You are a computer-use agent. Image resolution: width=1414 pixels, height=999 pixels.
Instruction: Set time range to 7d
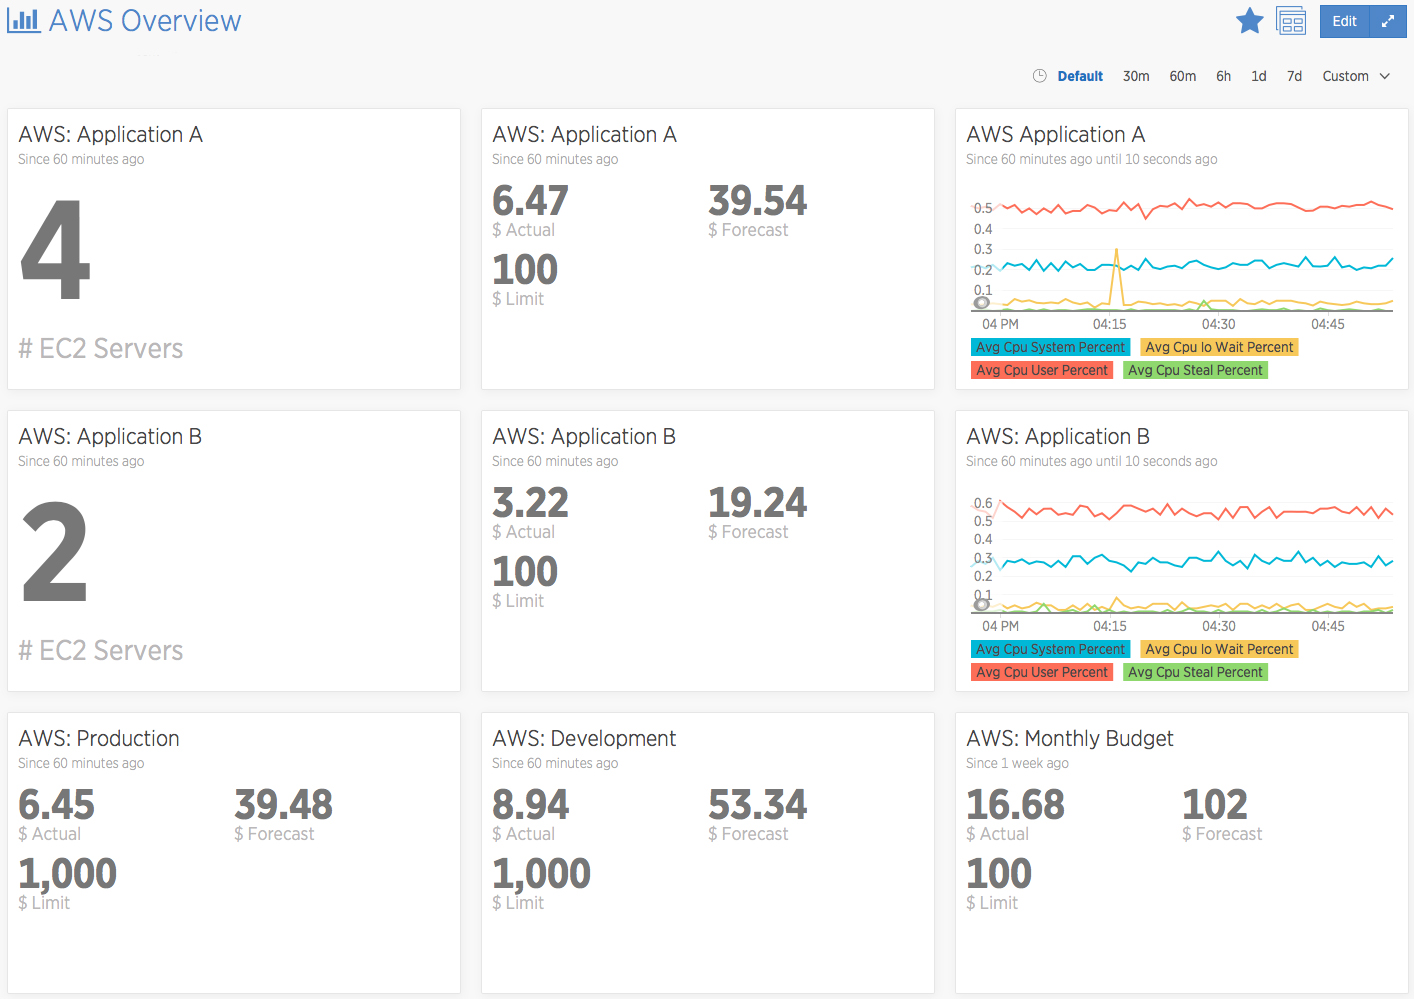(1295, 76)
